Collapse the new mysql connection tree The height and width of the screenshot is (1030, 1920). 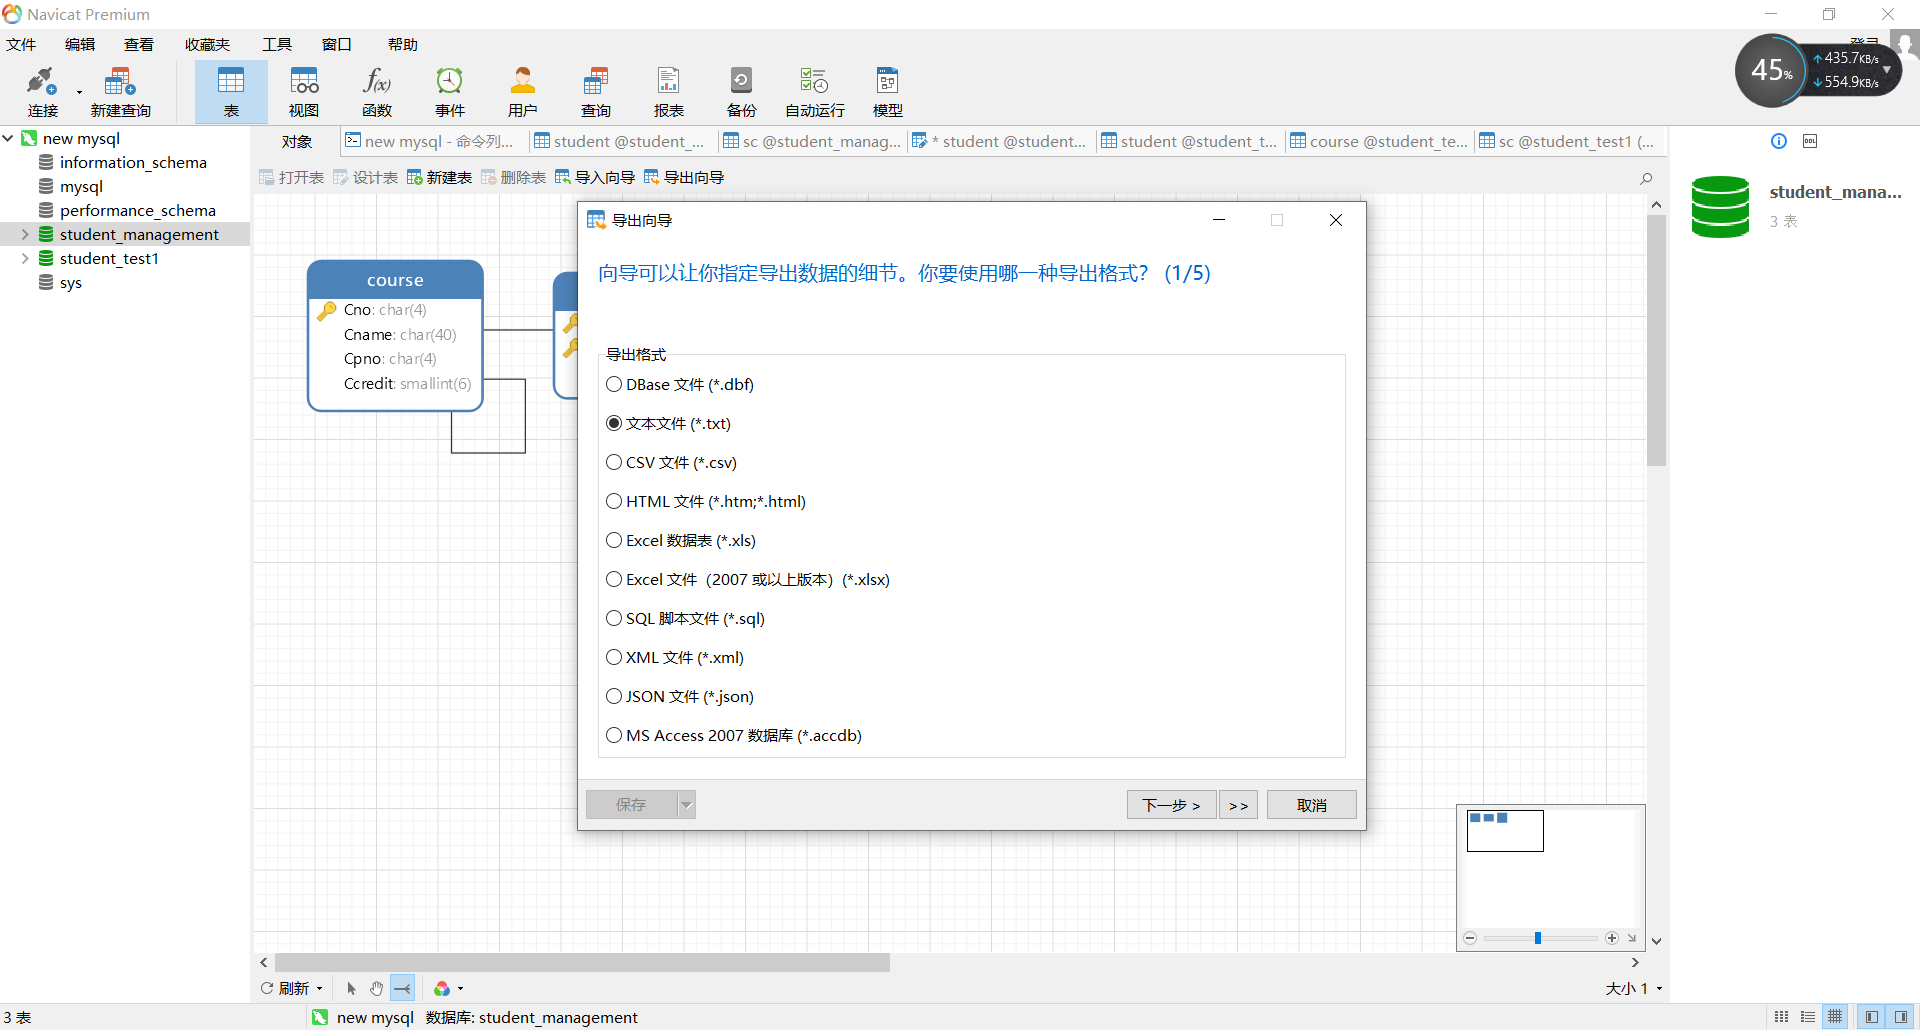pos(8,138)
